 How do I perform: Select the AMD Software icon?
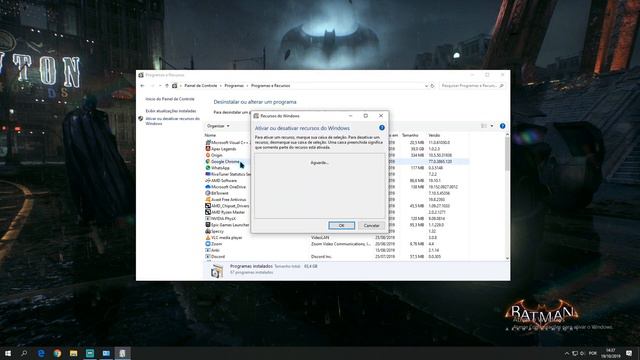(208, 180)
